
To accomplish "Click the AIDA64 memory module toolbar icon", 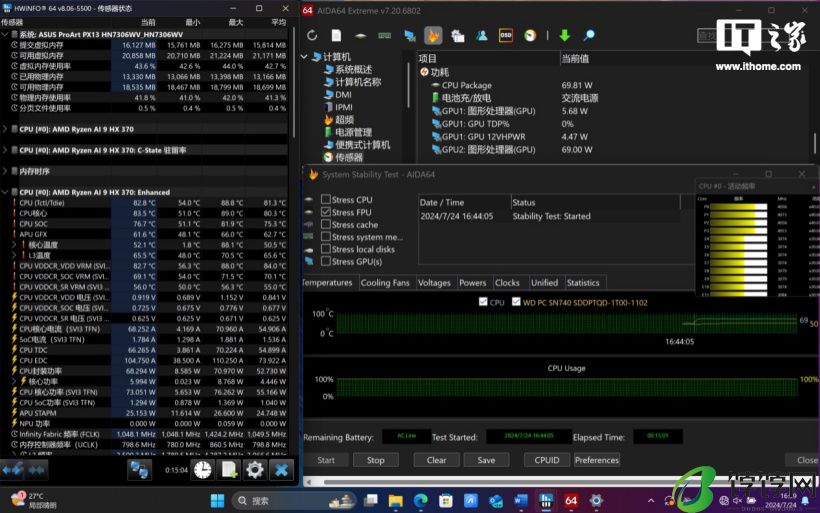I will coord(384,35).
